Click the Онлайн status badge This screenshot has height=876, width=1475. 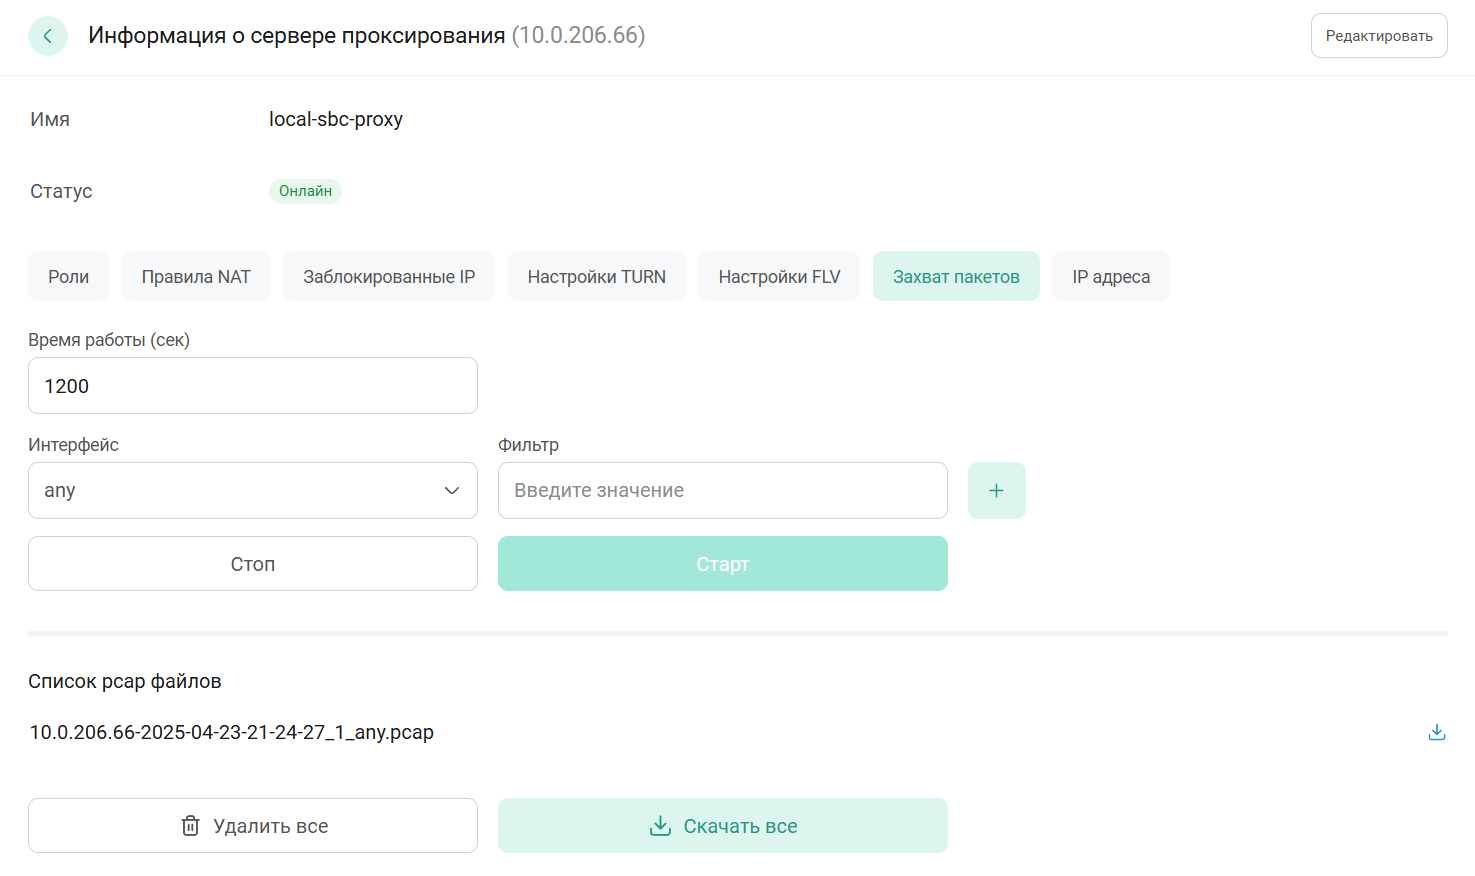tap(305, 191)
